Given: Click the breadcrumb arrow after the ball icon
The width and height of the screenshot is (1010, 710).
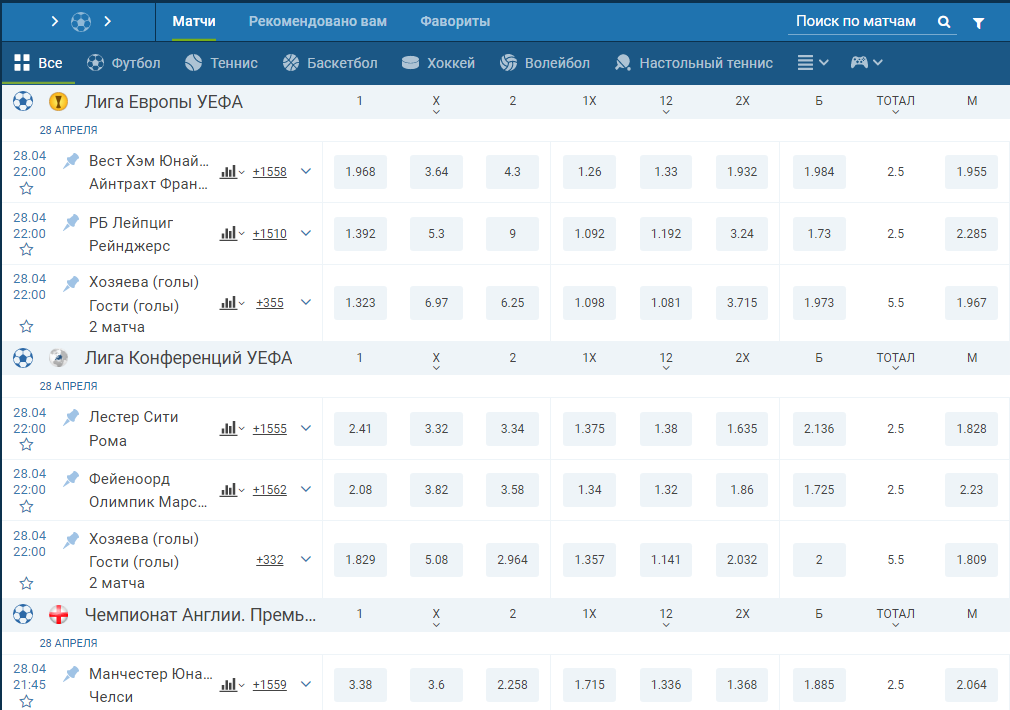Looking at the screenshot, I should tap(108, 22).
